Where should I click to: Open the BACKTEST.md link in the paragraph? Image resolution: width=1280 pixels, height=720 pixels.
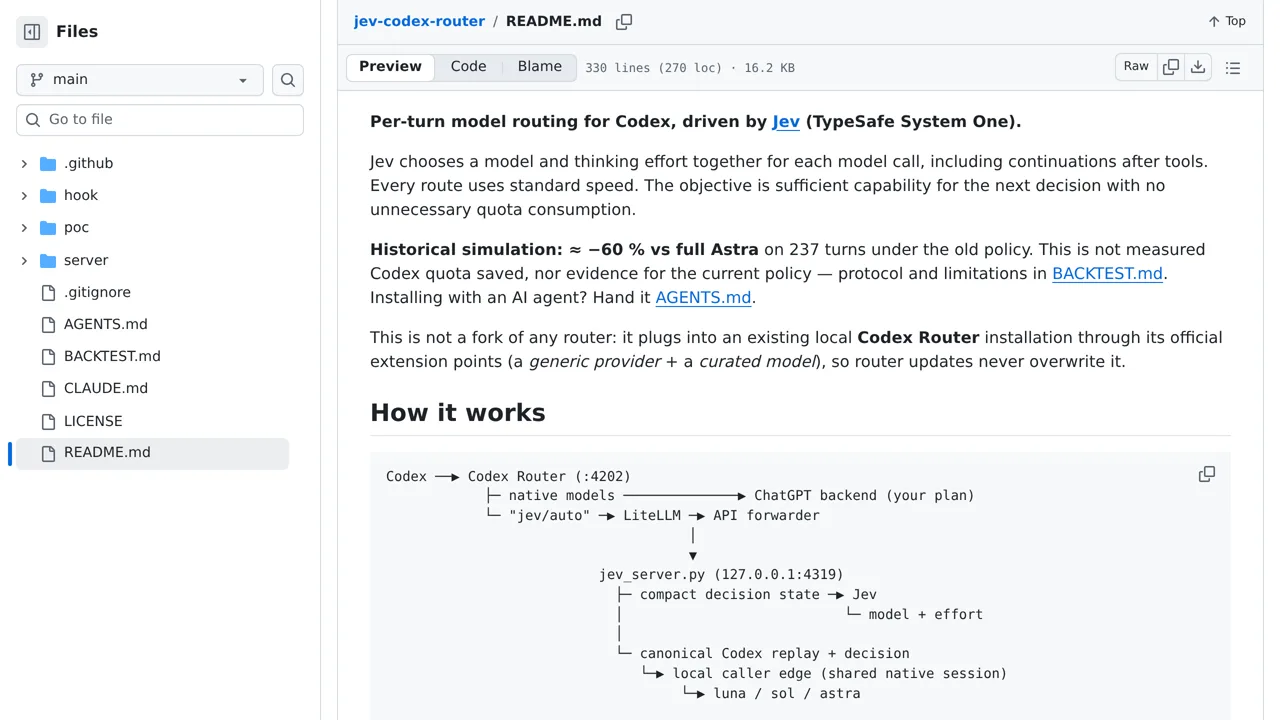[1107, 274]
